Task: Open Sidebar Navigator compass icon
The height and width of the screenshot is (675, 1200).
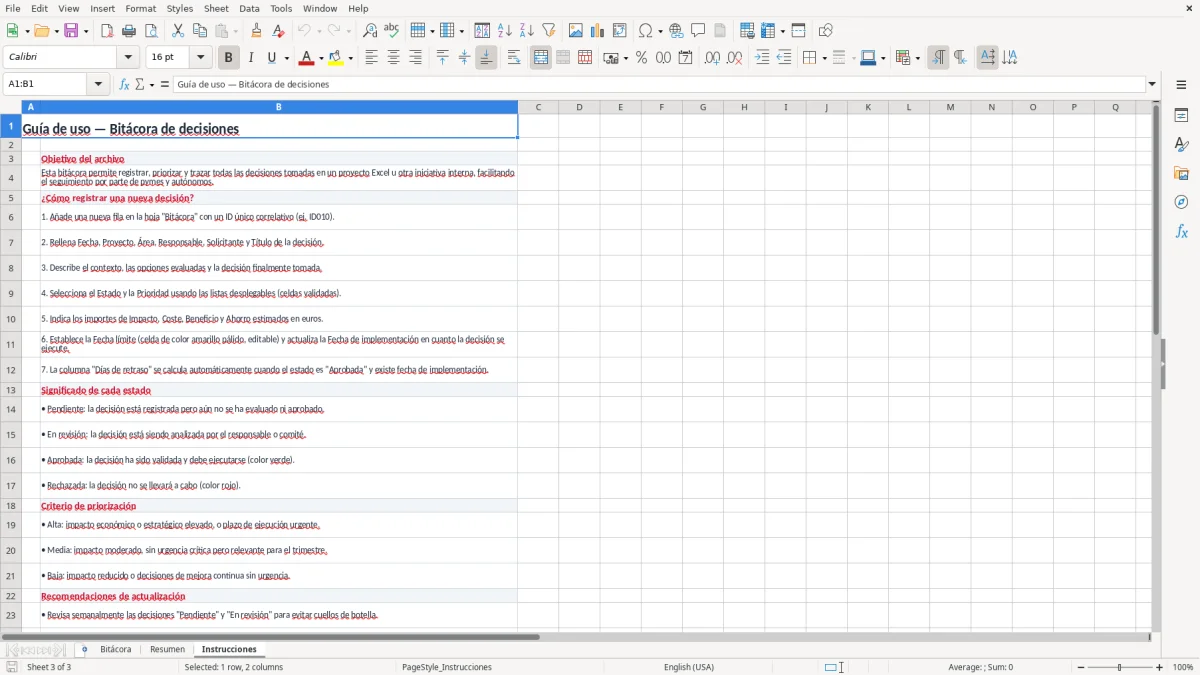Action: click(x=1181, y=202)
